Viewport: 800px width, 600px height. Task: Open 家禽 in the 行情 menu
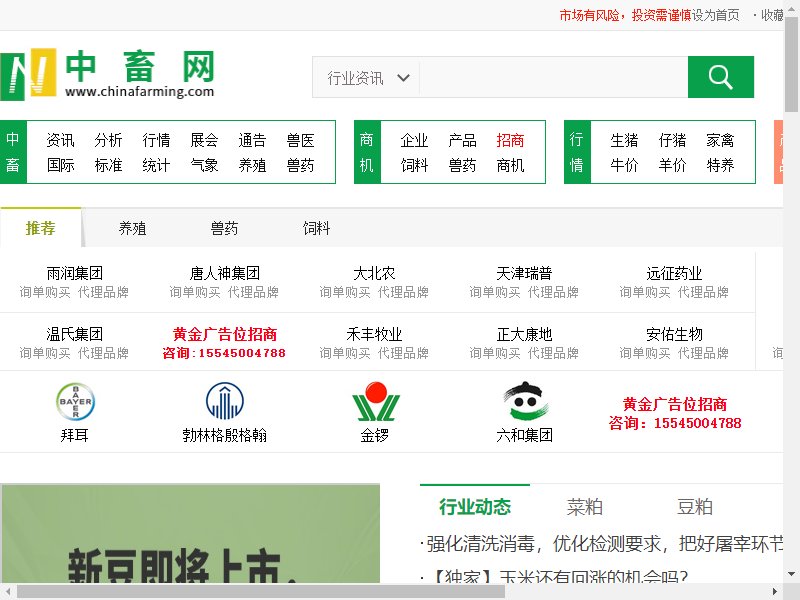(x=720, y=140)
